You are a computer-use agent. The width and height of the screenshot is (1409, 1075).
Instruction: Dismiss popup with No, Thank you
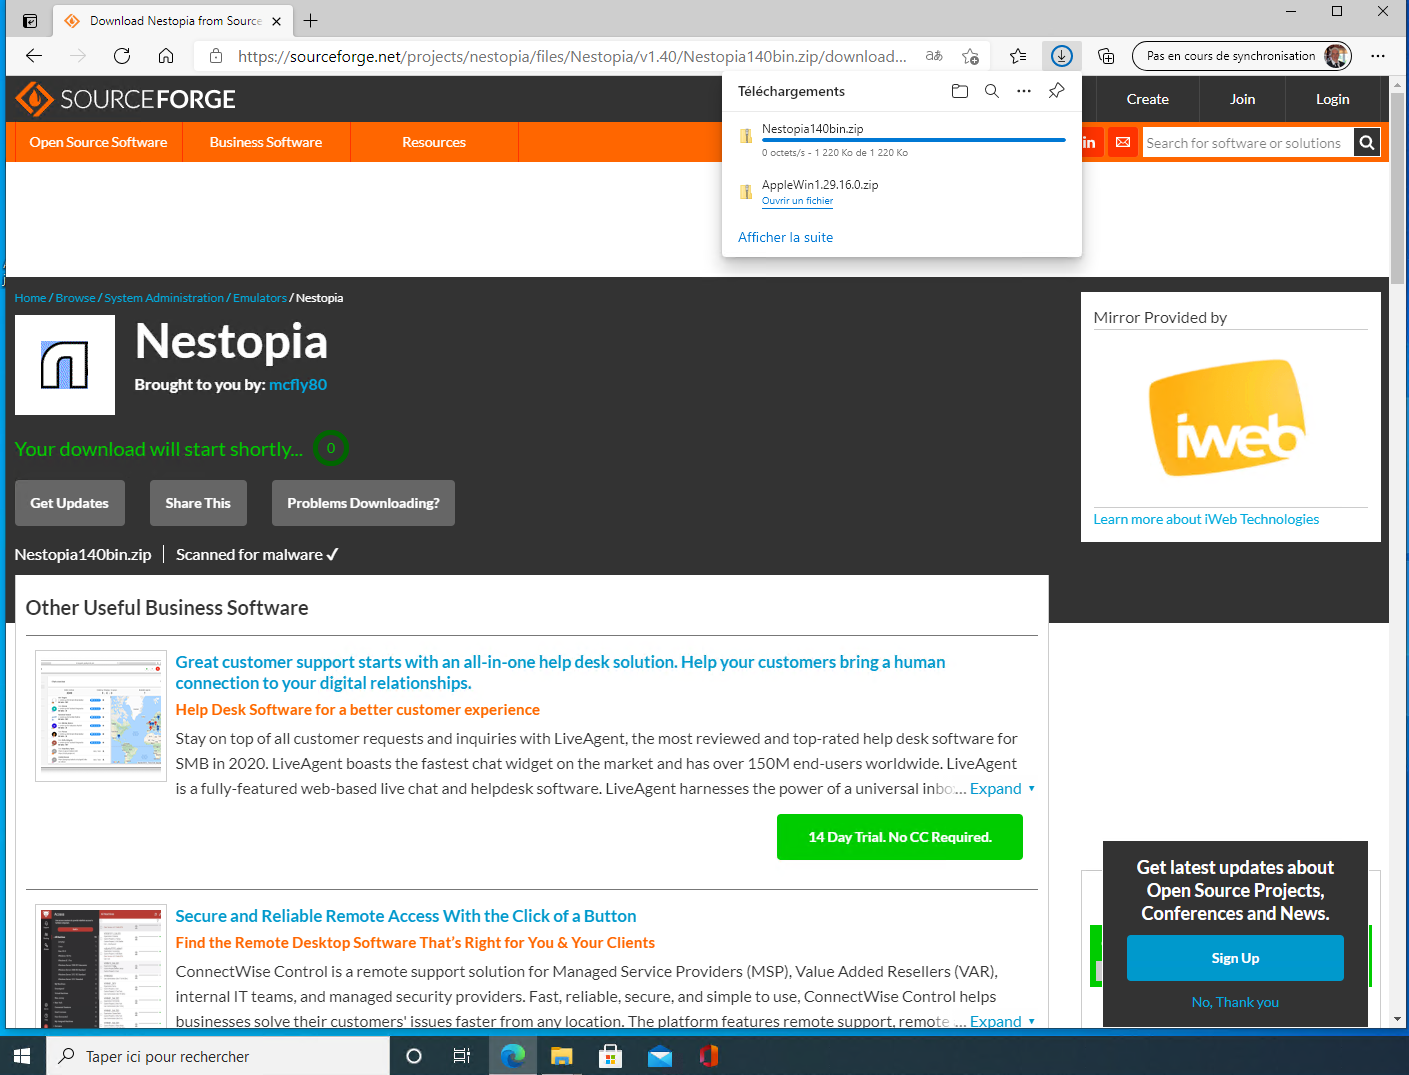click(1235, 1002)
